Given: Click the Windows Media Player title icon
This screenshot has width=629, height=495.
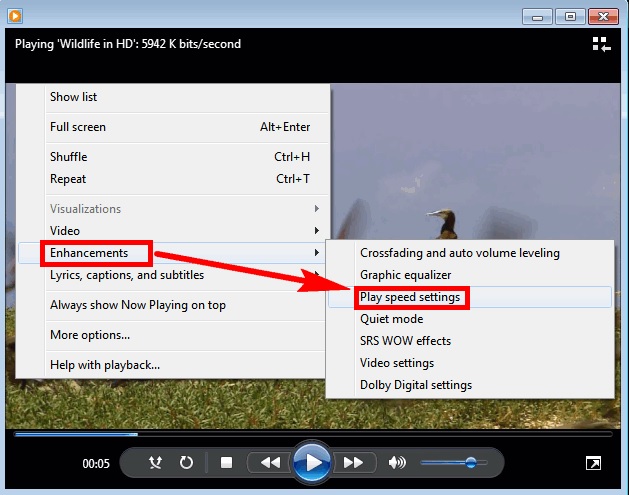Looking at the screenshot, I should 15,15.
